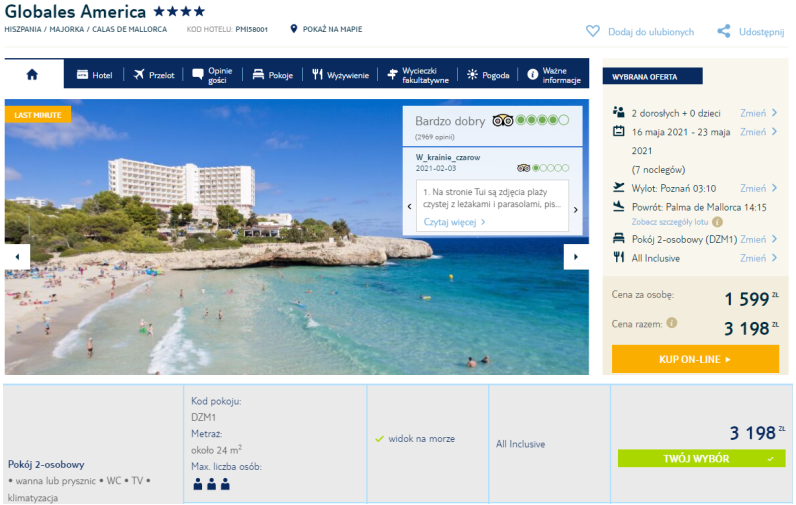Image resolution: width=796 pixels, height=505 pixels.
Task: Open the Wycieczki fakultatywne tab
Action: click(x=418, y=75)
